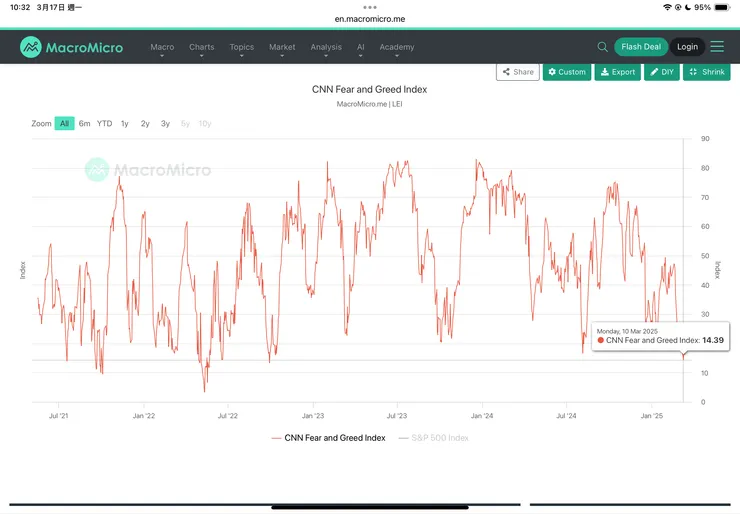Expand the Academy menu
The height and width of the screenshot is (514, 740).
(x=397, y=49)
